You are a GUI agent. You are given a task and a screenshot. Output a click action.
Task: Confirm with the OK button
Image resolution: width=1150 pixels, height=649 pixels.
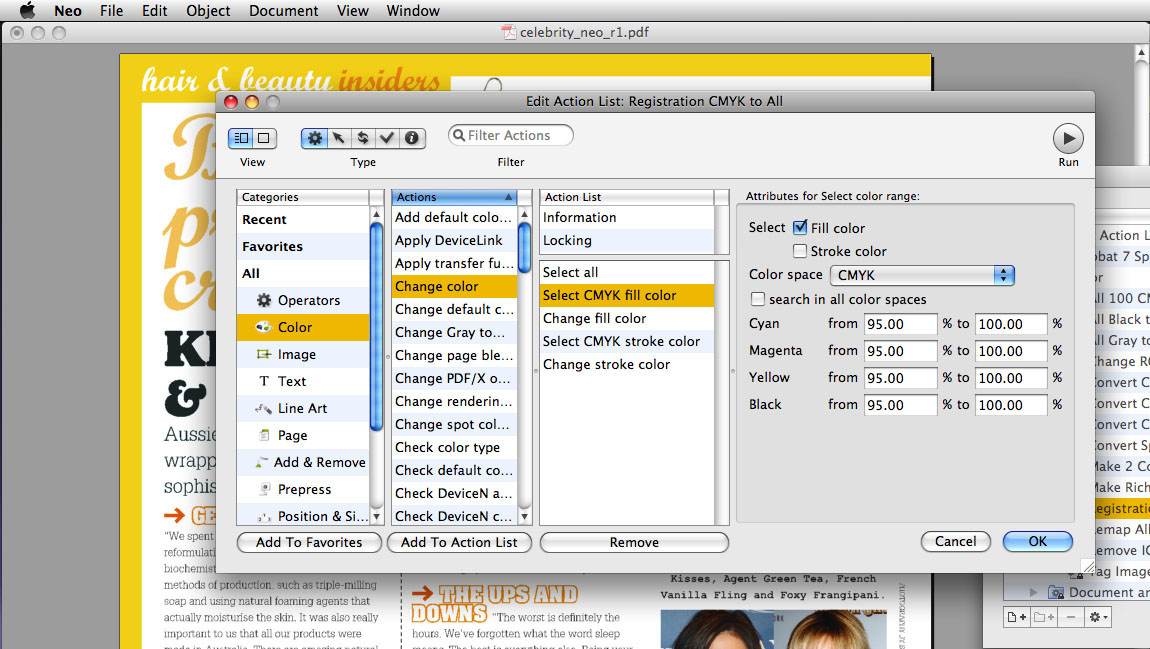coord(1038,541)
